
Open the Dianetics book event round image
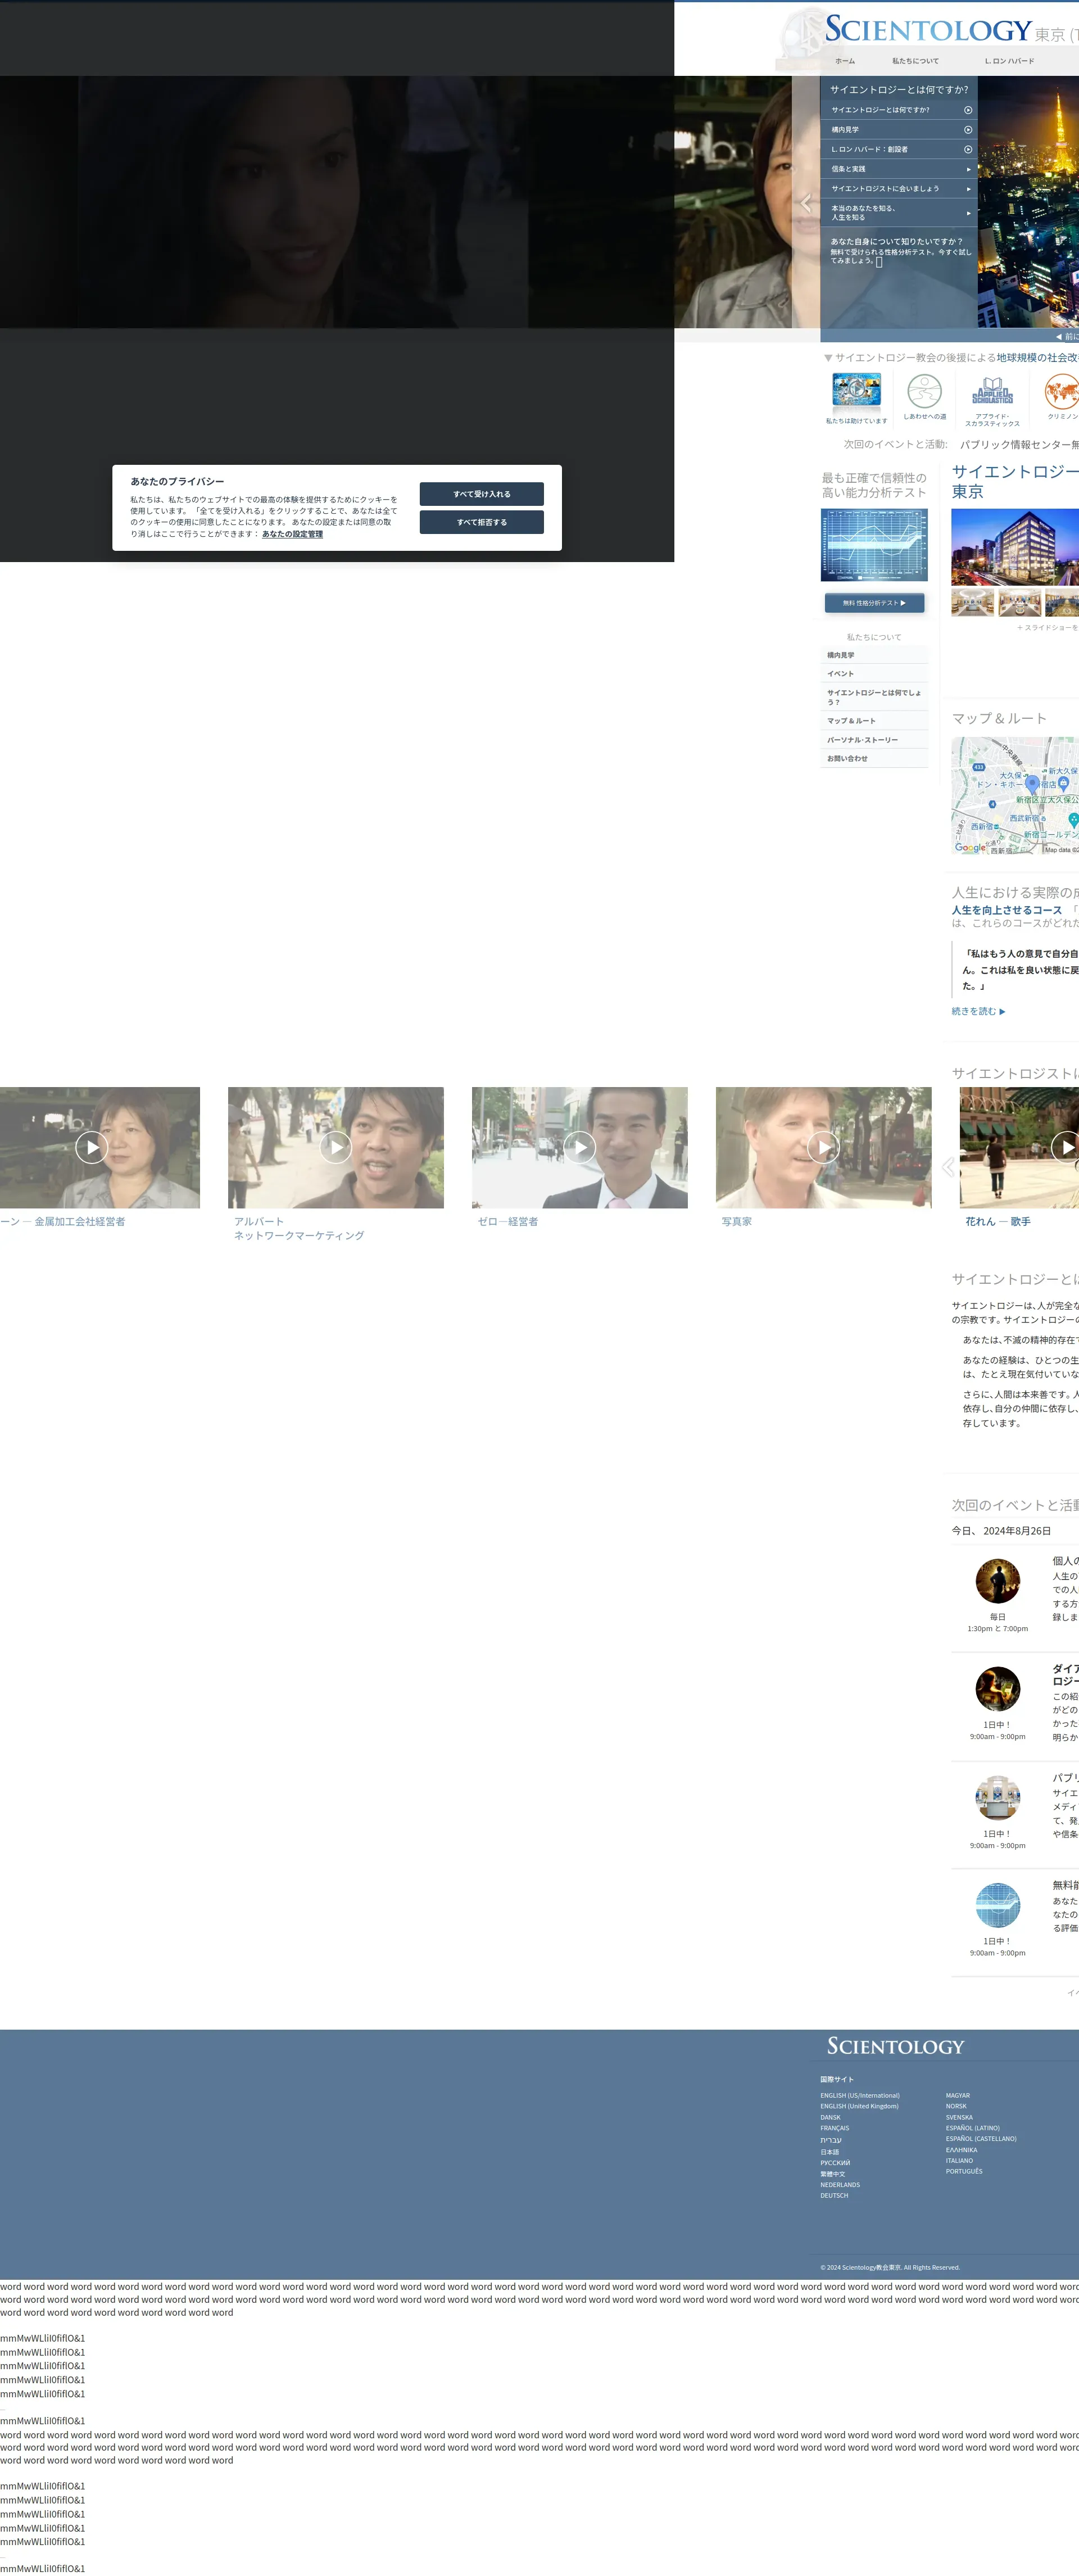pyautogui.click(x=997, y=1689)
